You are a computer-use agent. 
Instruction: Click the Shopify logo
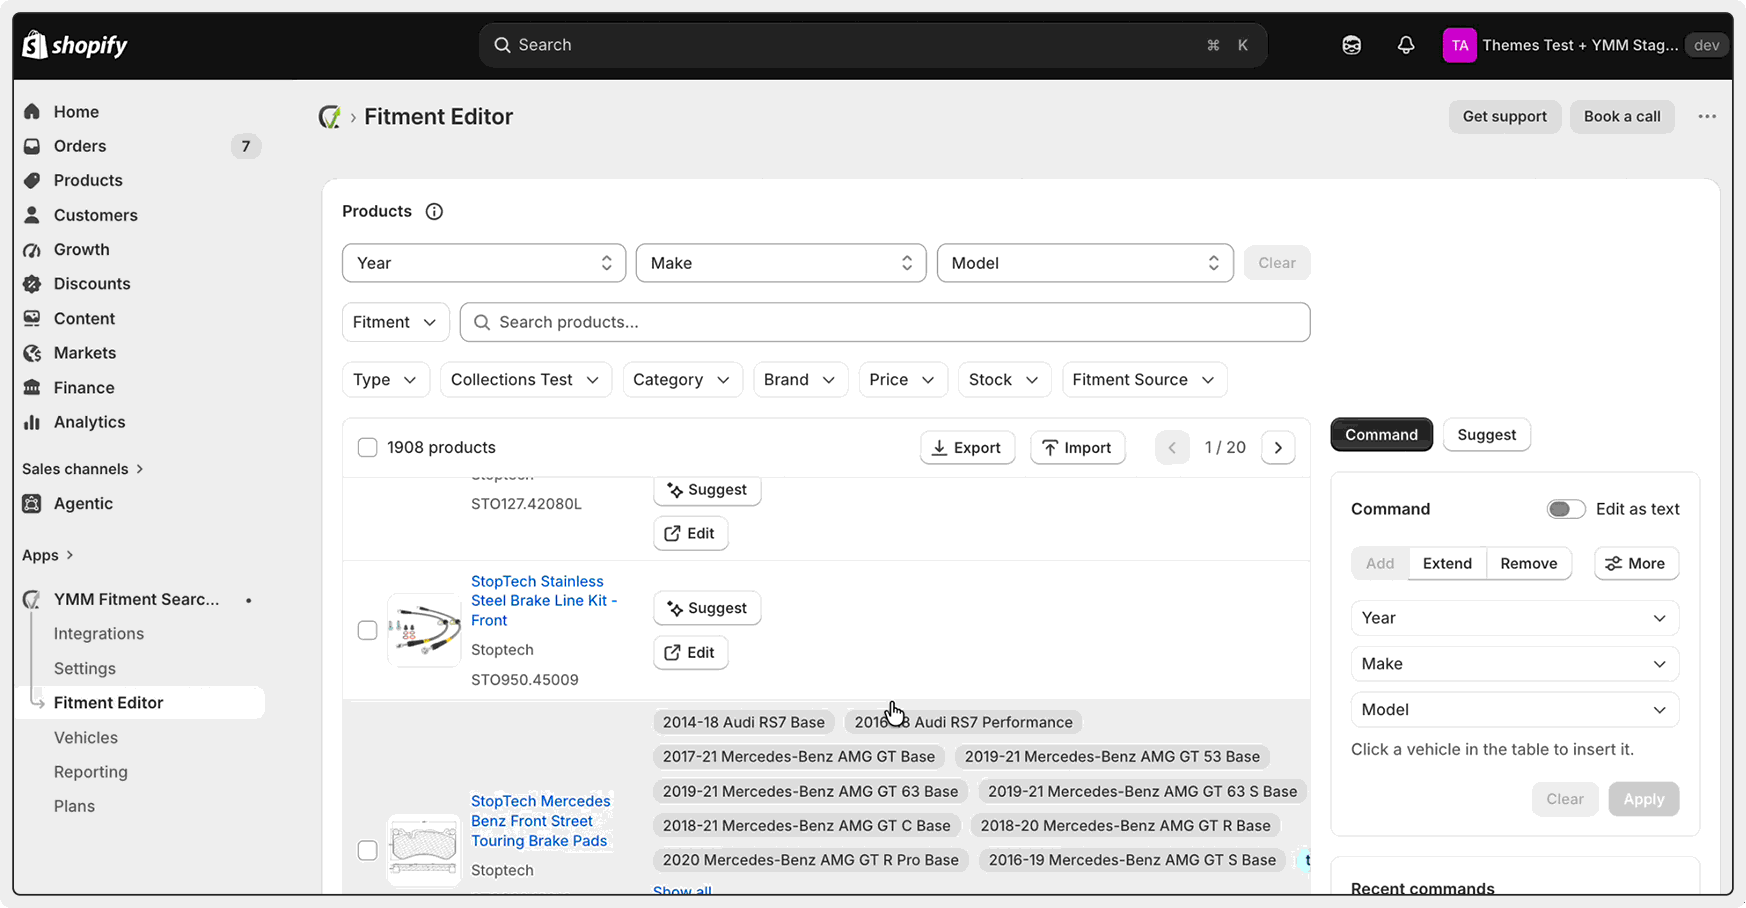(x=75, y=45)
